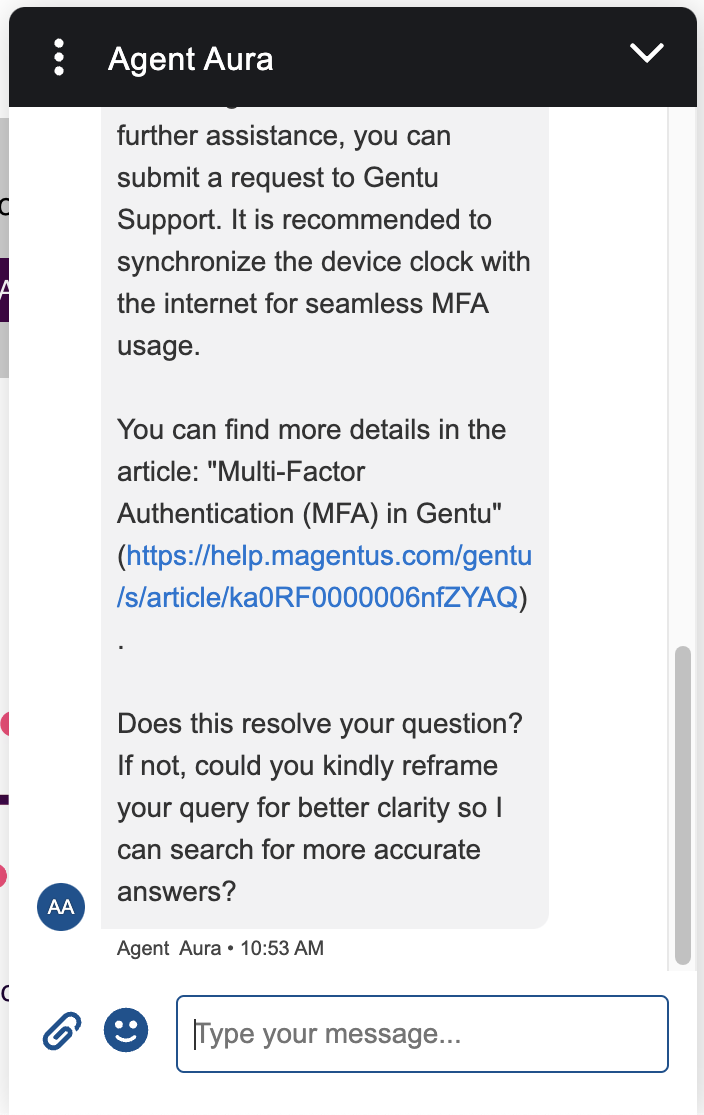Click the AA agent avatar circle
Viewport: 704px width, 1115px height.
point(61,907)
